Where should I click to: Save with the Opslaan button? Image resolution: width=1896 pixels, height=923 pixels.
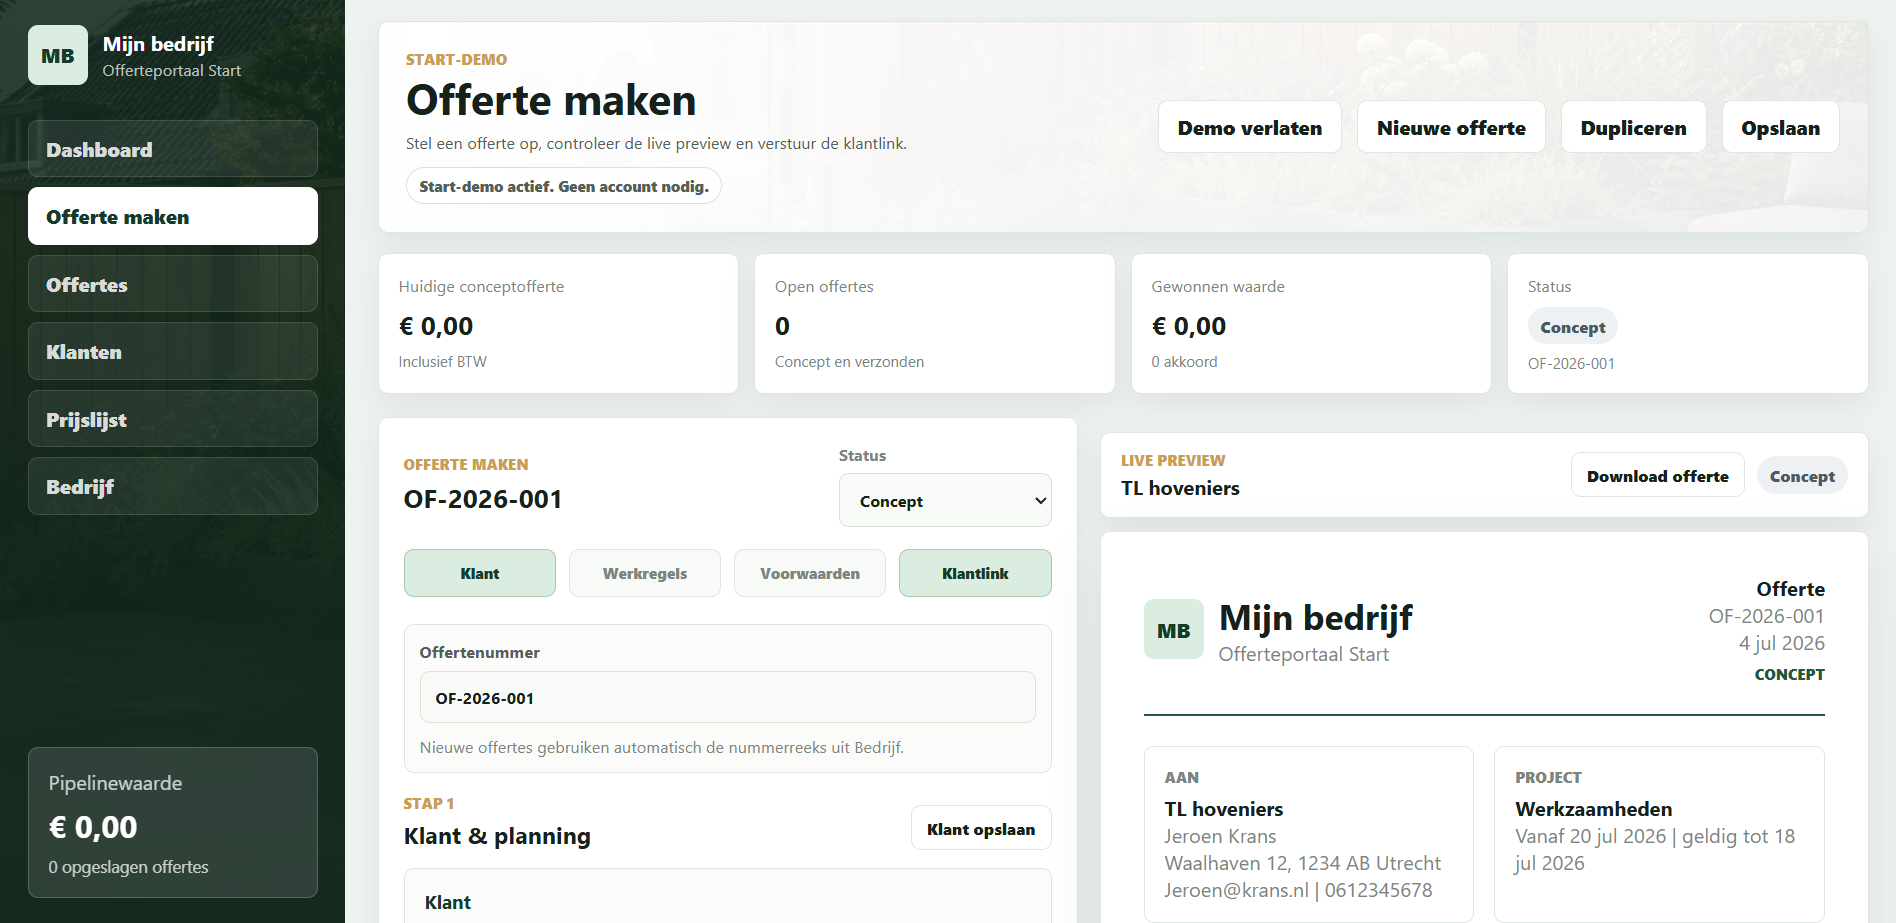(x=1780, y=127)
